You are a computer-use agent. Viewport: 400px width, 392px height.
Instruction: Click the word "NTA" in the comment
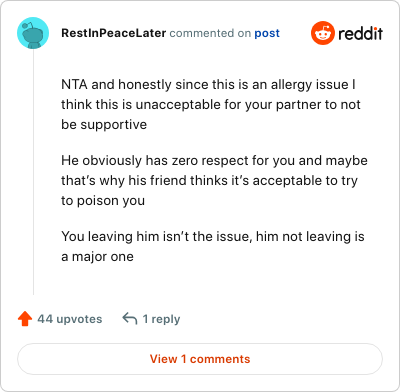(74, 85)
